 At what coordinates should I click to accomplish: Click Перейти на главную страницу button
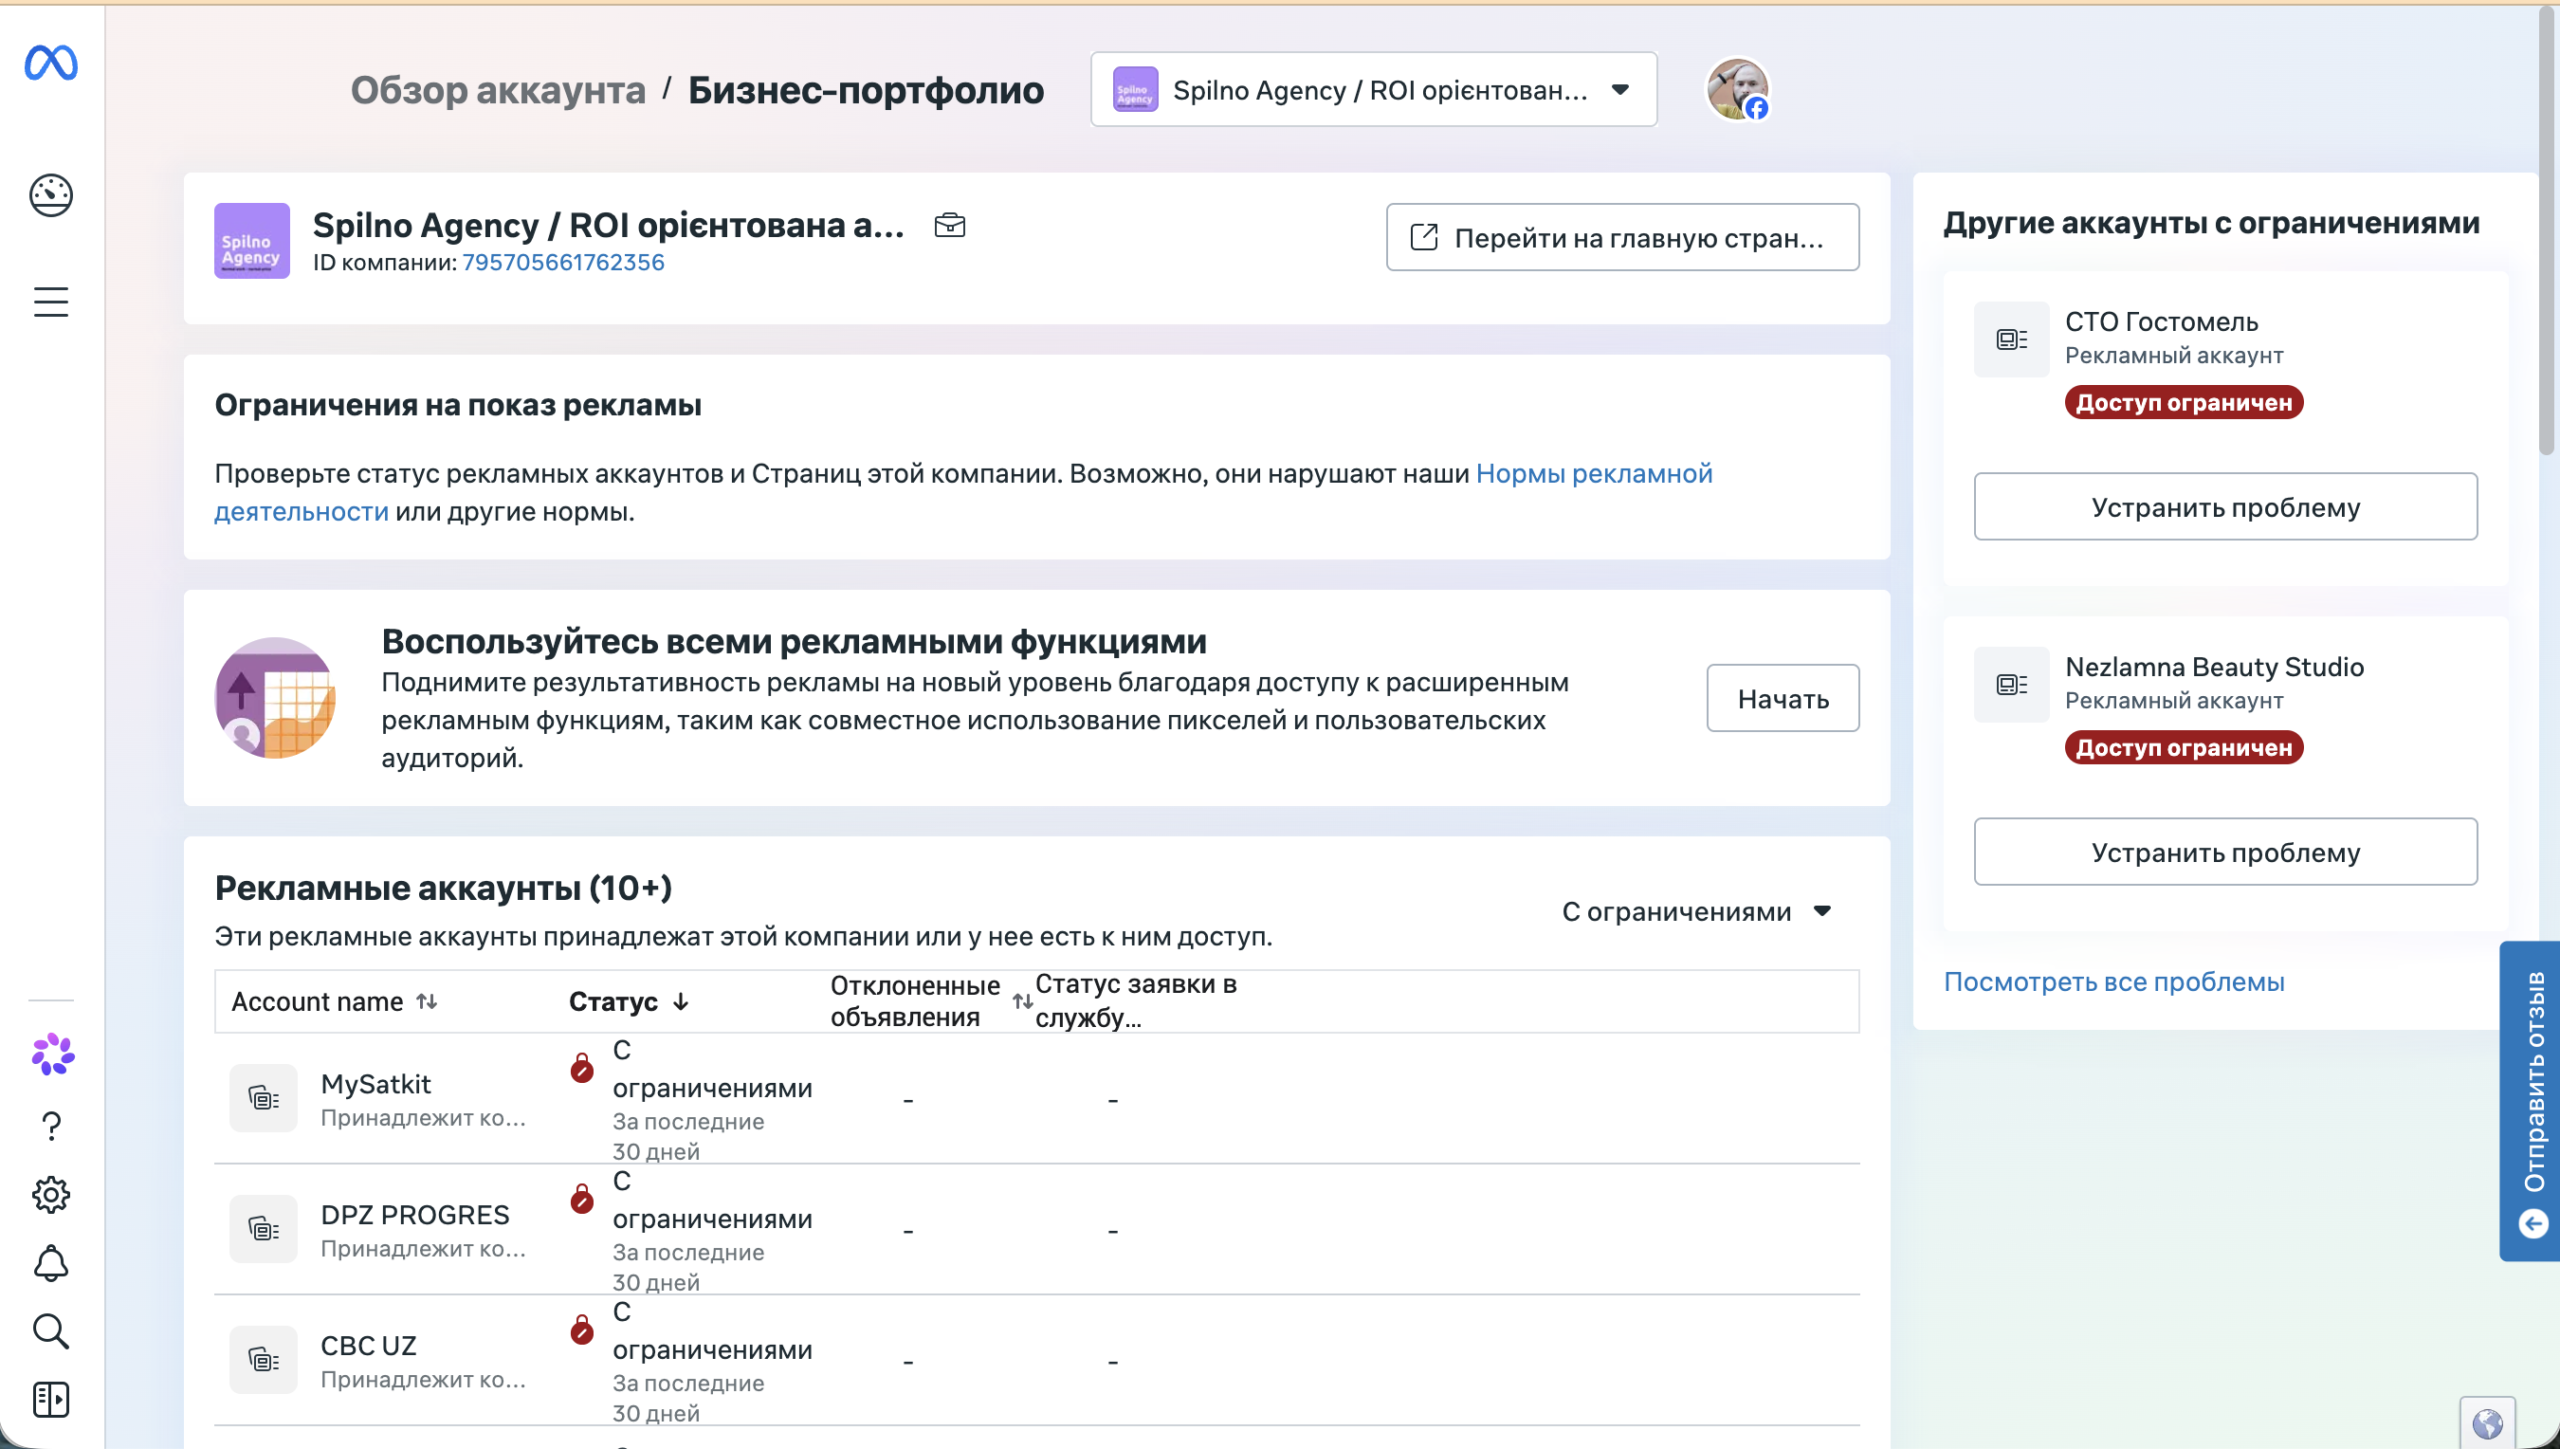click(1622, 238)
